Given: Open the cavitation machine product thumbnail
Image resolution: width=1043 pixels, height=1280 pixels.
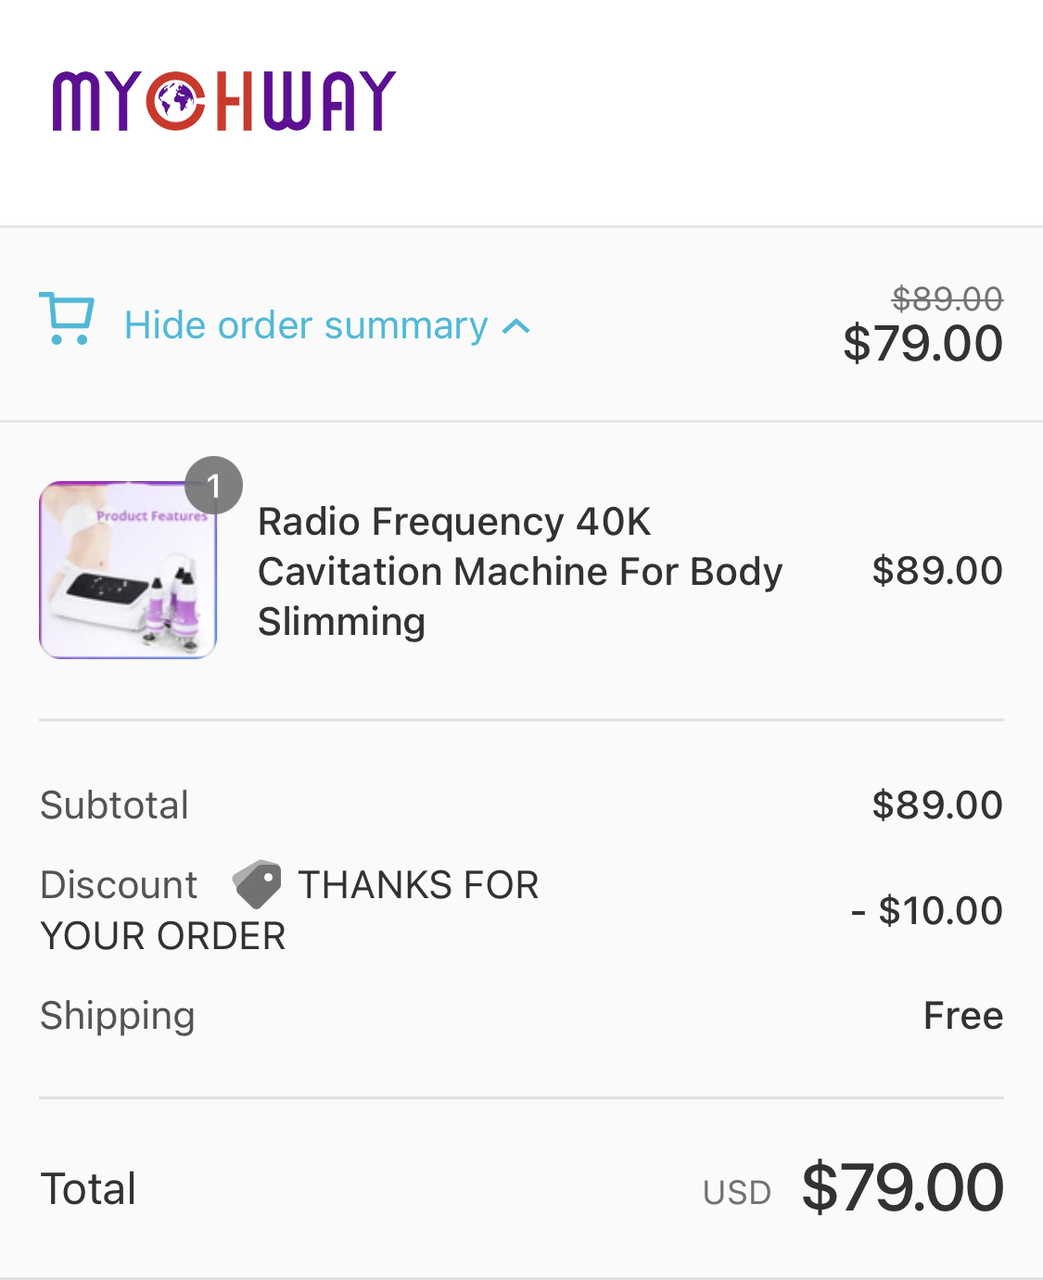Looking at the screenshot, I should point(128,570).
